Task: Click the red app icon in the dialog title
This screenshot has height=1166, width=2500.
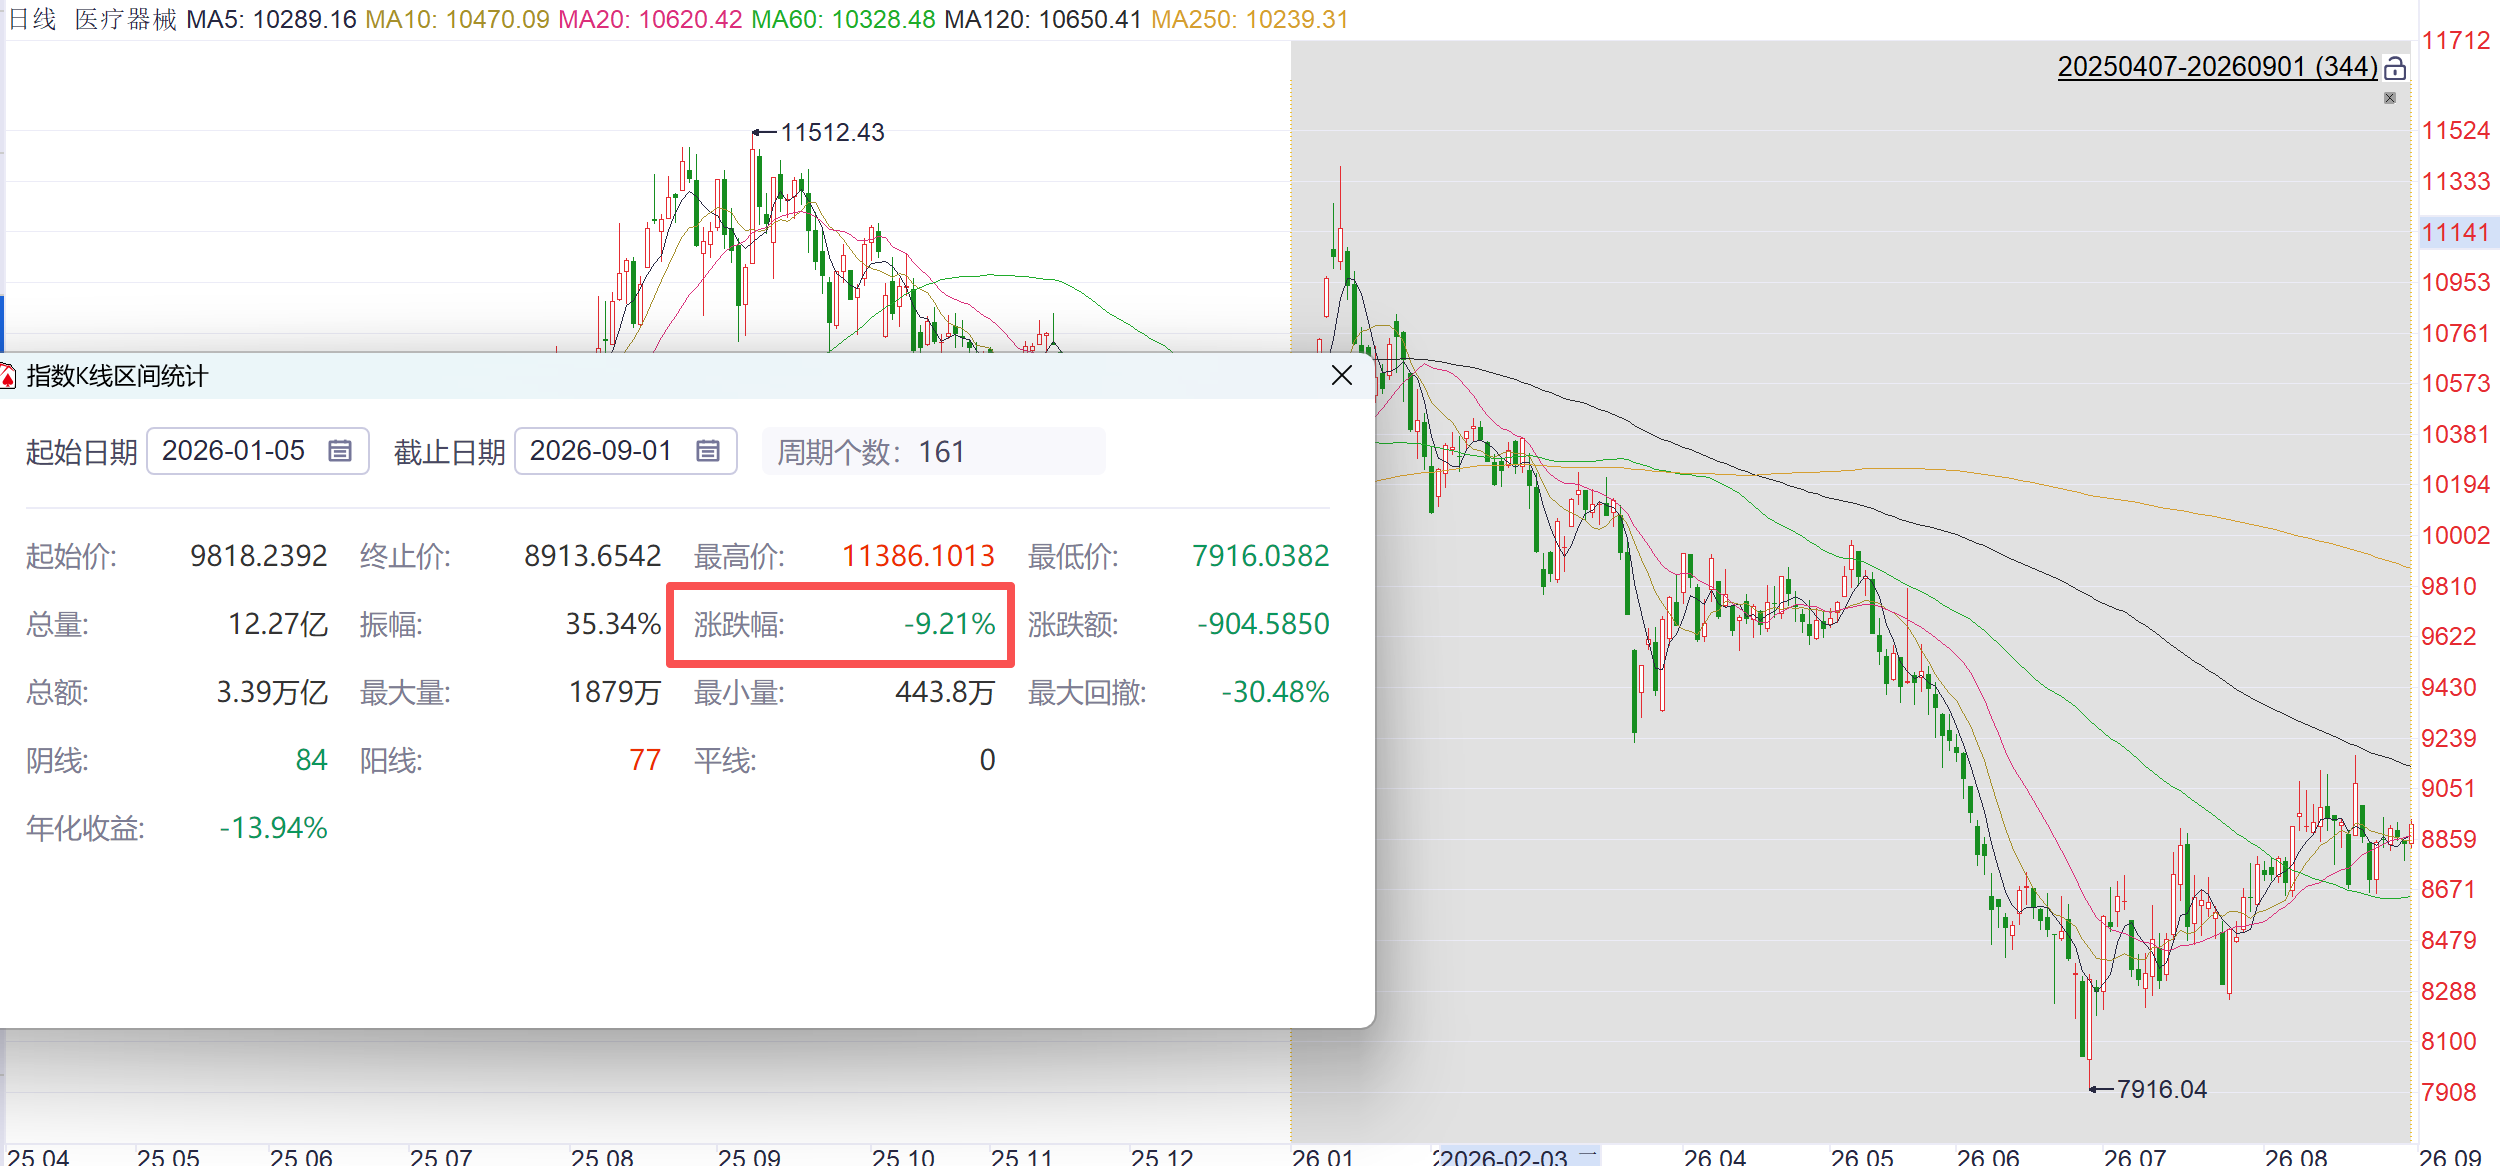Action: click(8, 377)
